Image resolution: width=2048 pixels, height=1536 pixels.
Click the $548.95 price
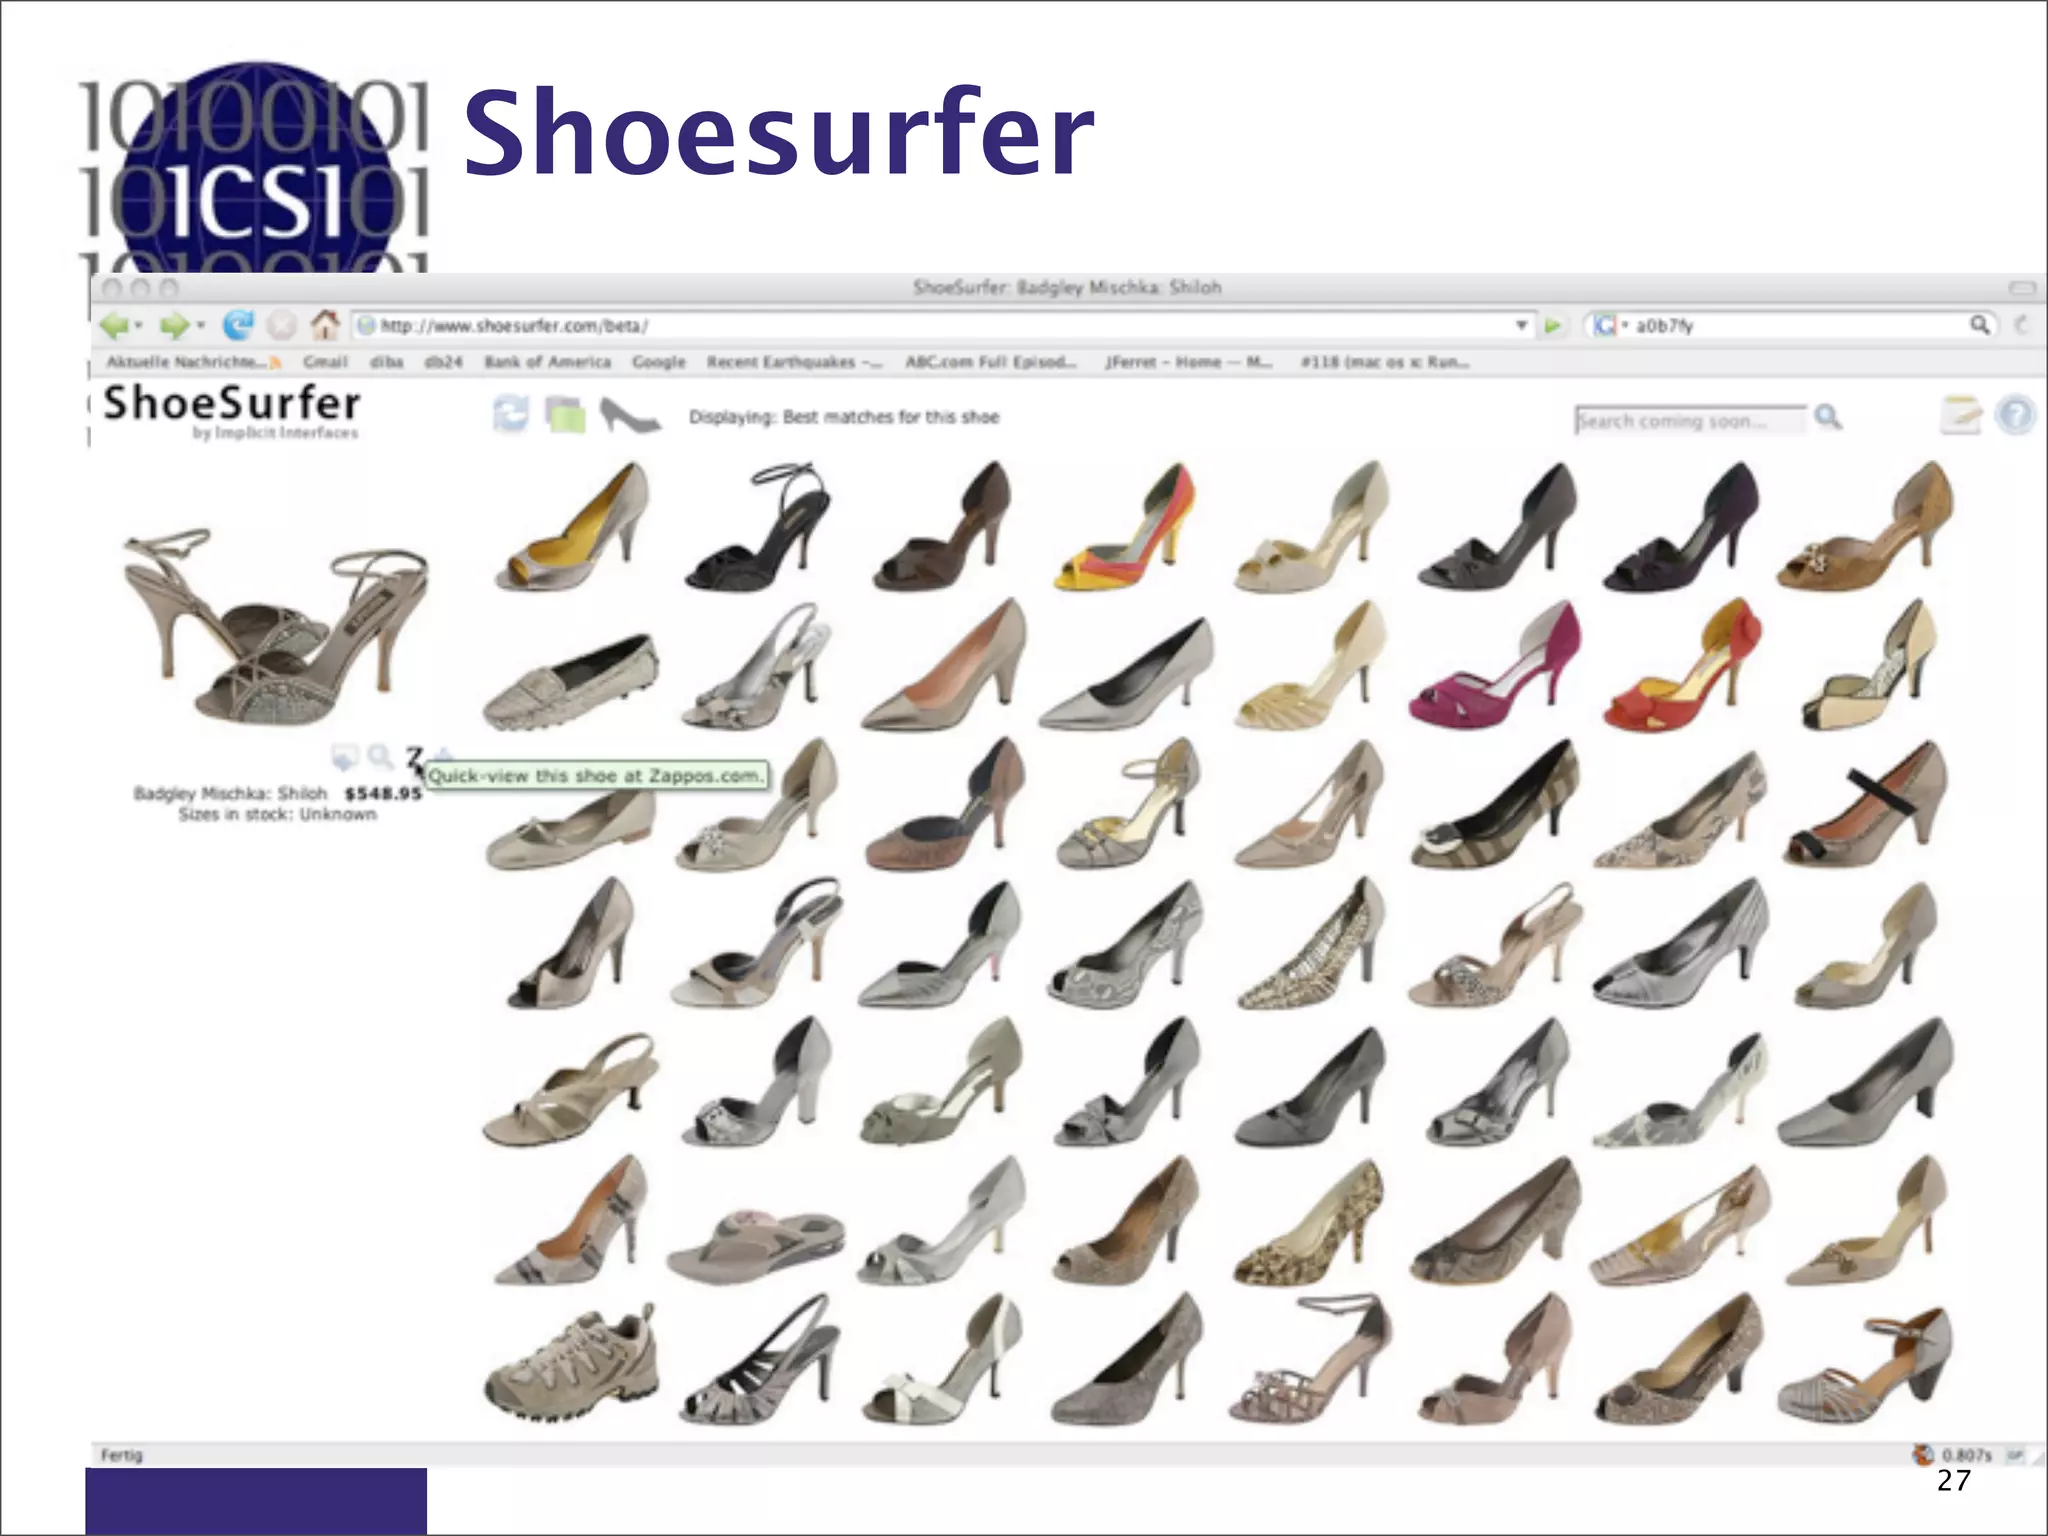383,793
